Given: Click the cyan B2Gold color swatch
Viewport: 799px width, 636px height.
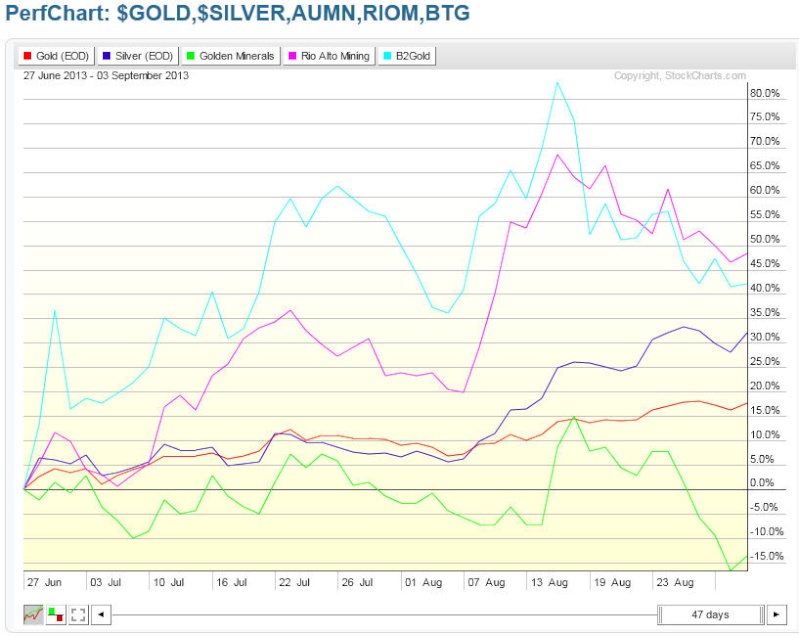Looking at the screenshot, I should [387, 56].
